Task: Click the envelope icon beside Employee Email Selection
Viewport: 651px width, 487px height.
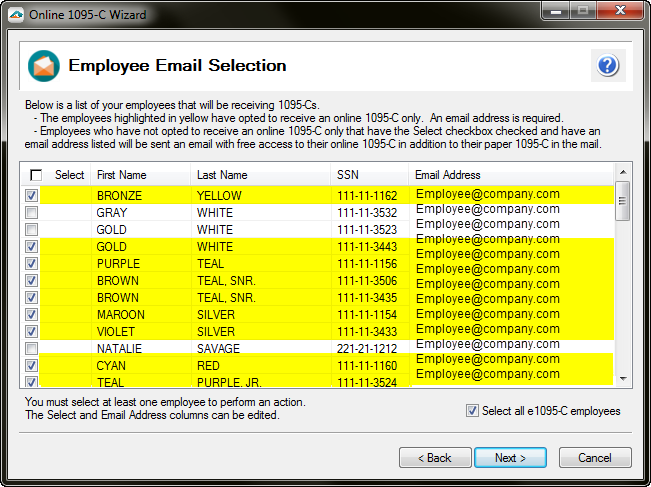Action: tap(43, 66)
